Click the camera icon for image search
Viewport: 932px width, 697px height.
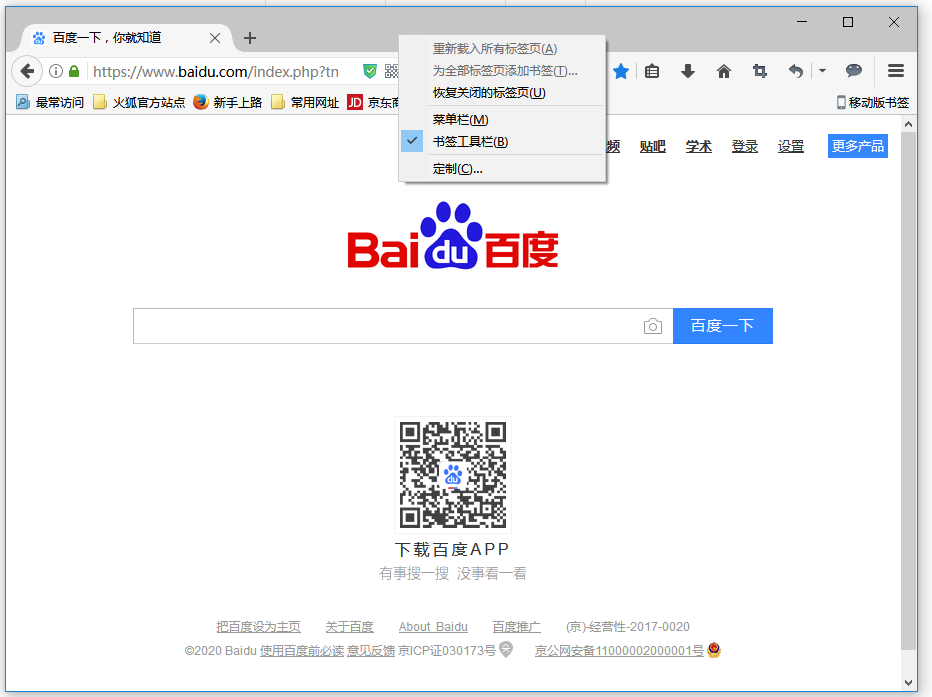[x=653, y=326]
